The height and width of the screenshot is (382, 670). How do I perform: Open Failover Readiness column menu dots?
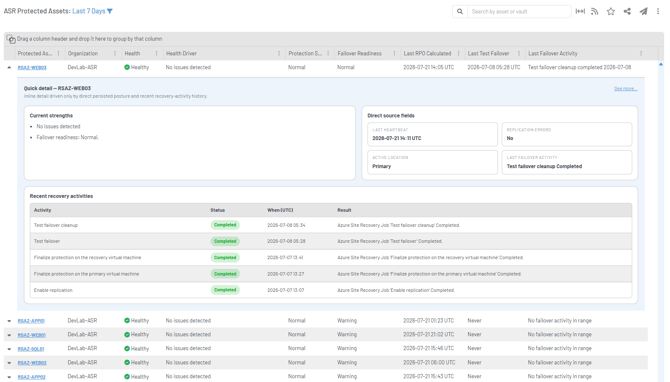coord(394,53)
